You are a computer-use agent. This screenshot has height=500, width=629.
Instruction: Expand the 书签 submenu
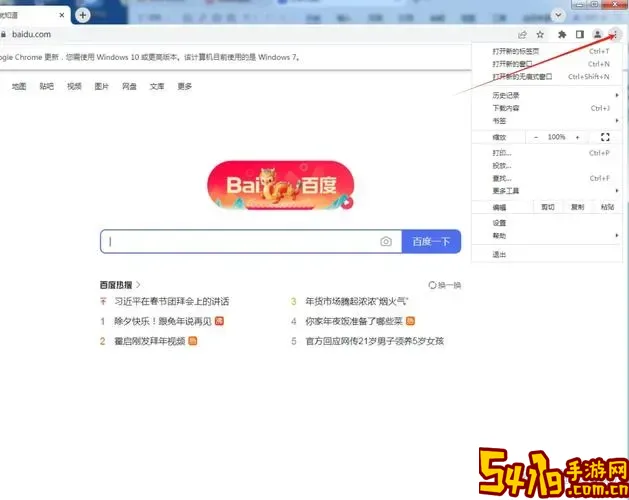(547, 121)
